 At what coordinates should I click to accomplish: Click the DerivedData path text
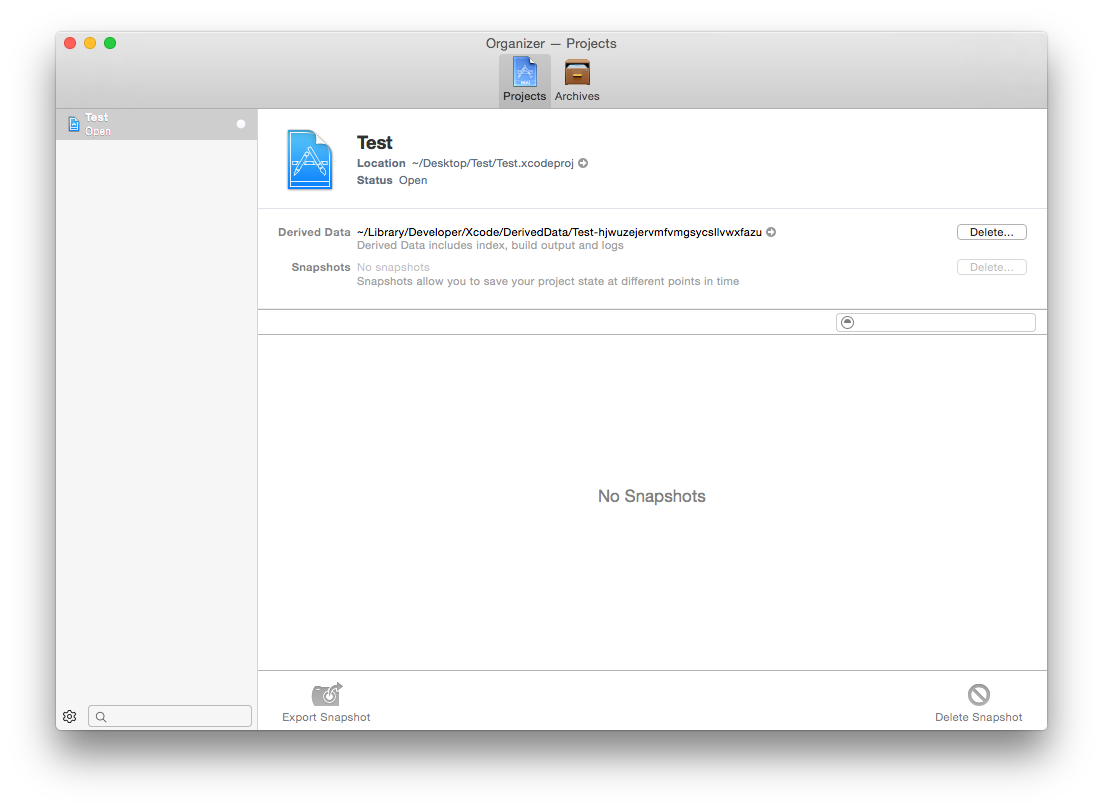(x=559, y=232)
